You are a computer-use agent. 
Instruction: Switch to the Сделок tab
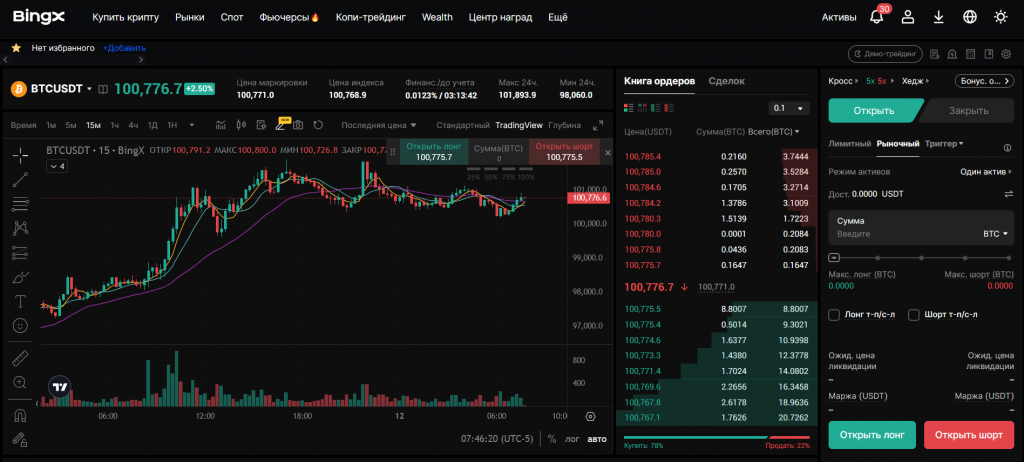point(726,81)
